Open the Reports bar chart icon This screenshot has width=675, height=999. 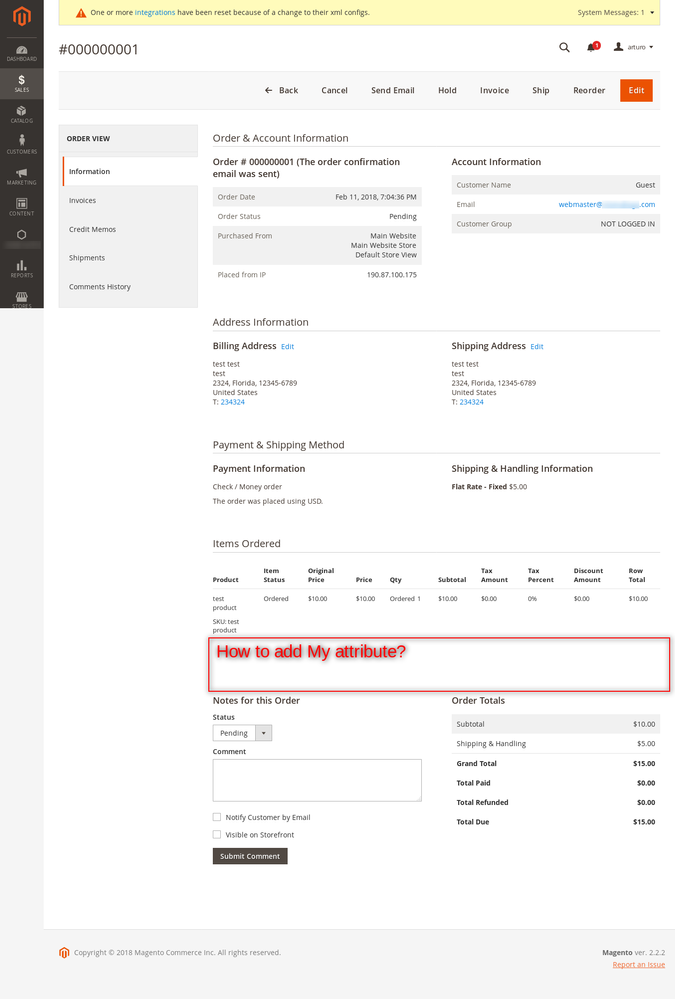click(x=21, y=268)
